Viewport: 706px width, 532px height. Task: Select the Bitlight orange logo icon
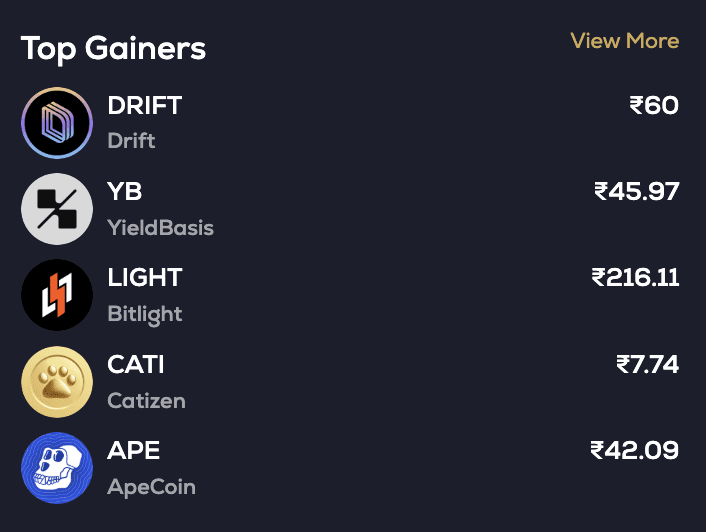tap(57, 295)
